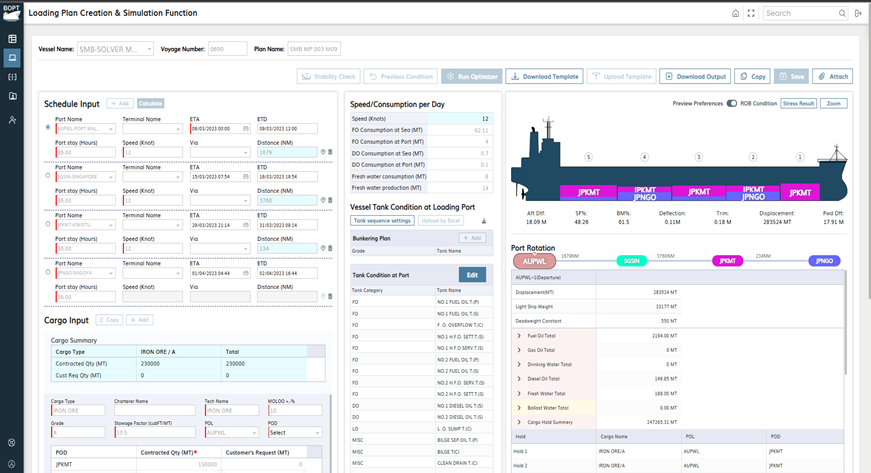
Task: Click the Download Template button
Action: click(544, 76)
